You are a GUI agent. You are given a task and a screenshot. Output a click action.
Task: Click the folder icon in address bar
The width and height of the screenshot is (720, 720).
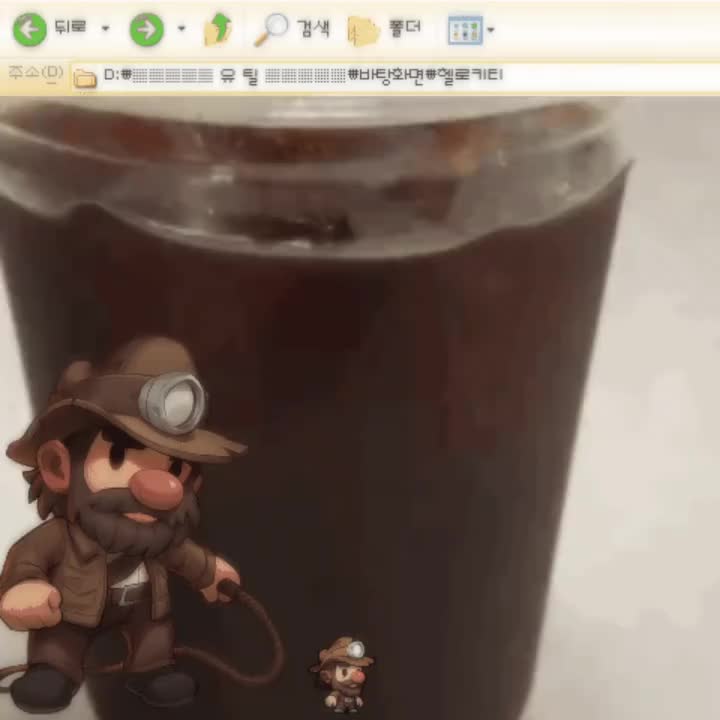tap(85, 78)
